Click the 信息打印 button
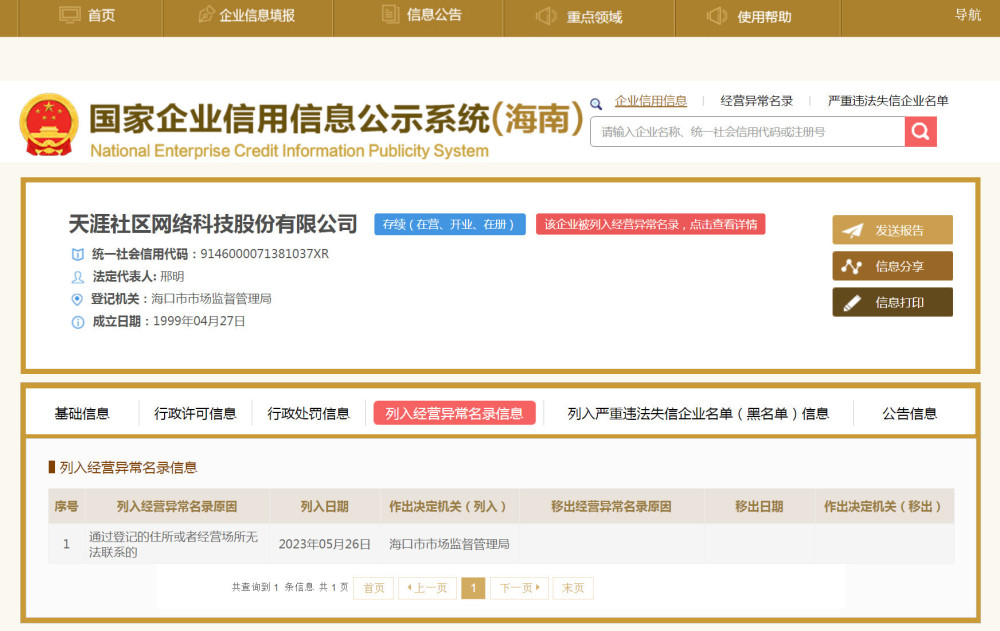The image size is (1000, 631). tap(892, 302)
